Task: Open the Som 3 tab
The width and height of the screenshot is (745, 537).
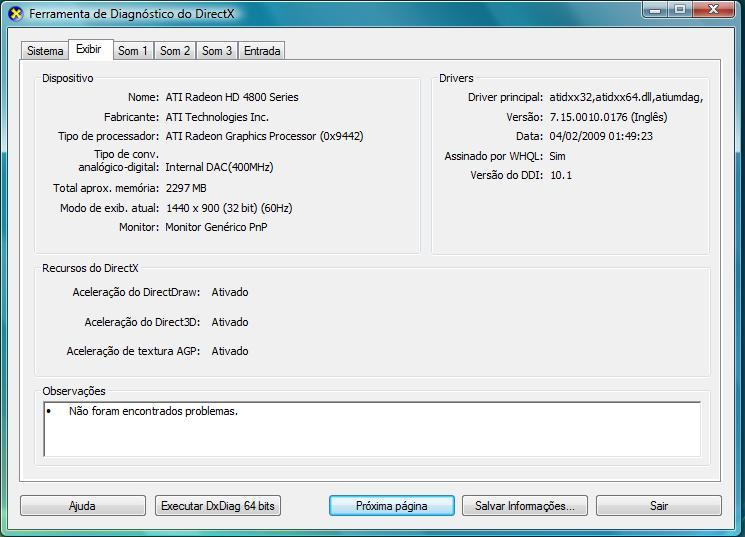Action: (217, 51)
